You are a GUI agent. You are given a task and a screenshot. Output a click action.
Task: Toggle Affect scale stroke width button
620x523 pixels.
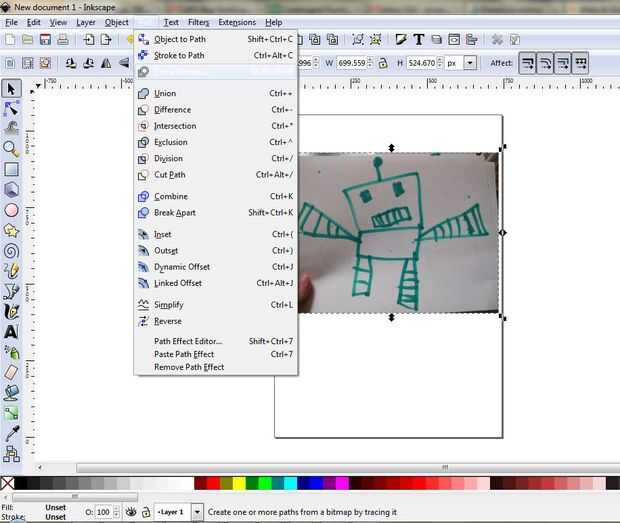[x=527, y=63]
